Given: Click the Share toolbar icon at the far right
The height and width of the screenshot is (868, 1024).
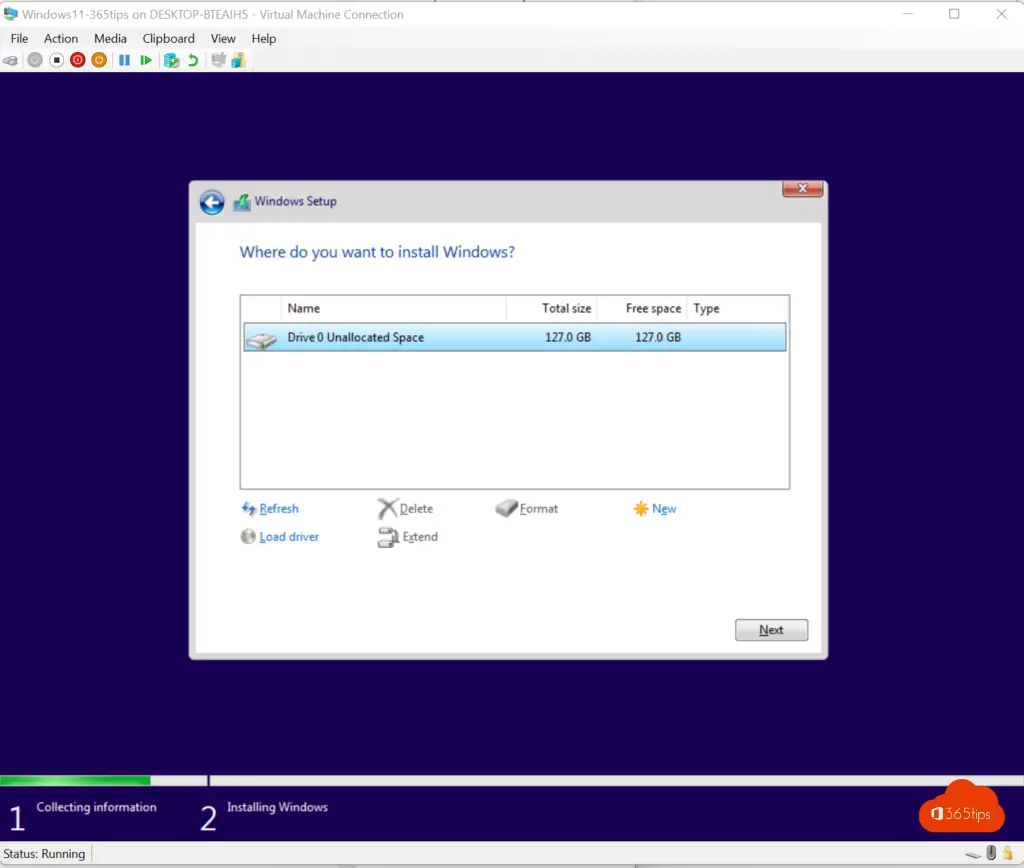Looking at the screenshot, I should (x=238, y=60).
